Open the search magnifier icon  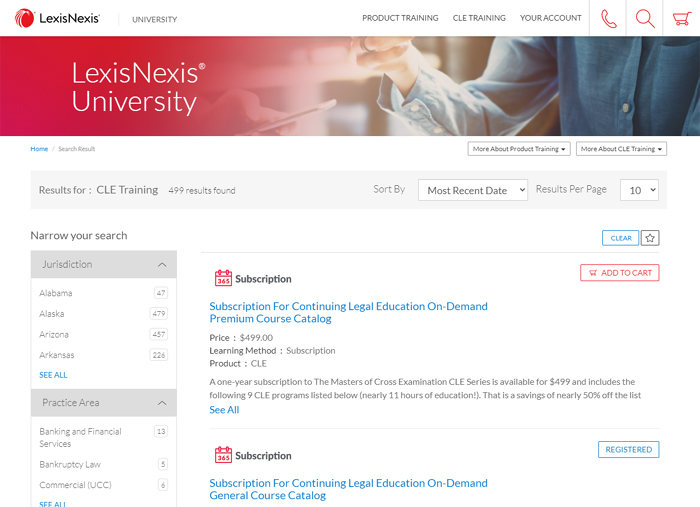click(645, 18)
